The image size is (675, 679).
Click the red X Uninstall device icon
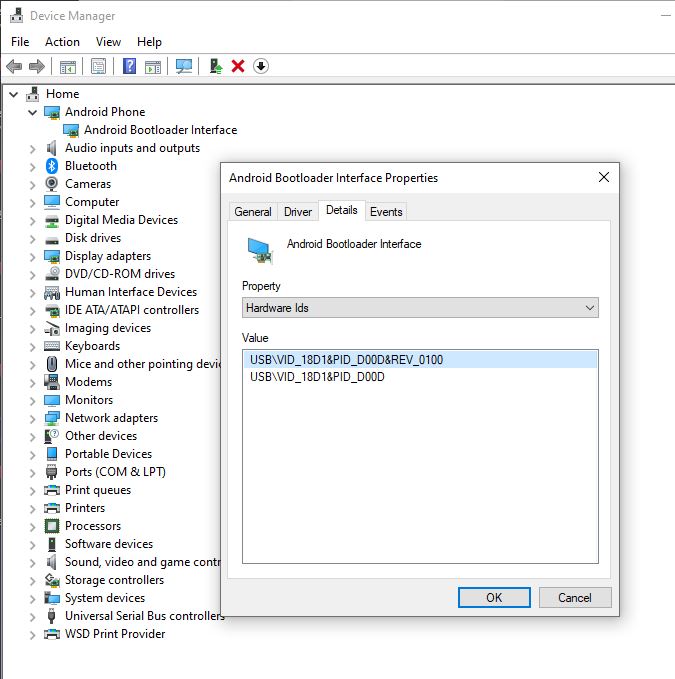point(238,66)
